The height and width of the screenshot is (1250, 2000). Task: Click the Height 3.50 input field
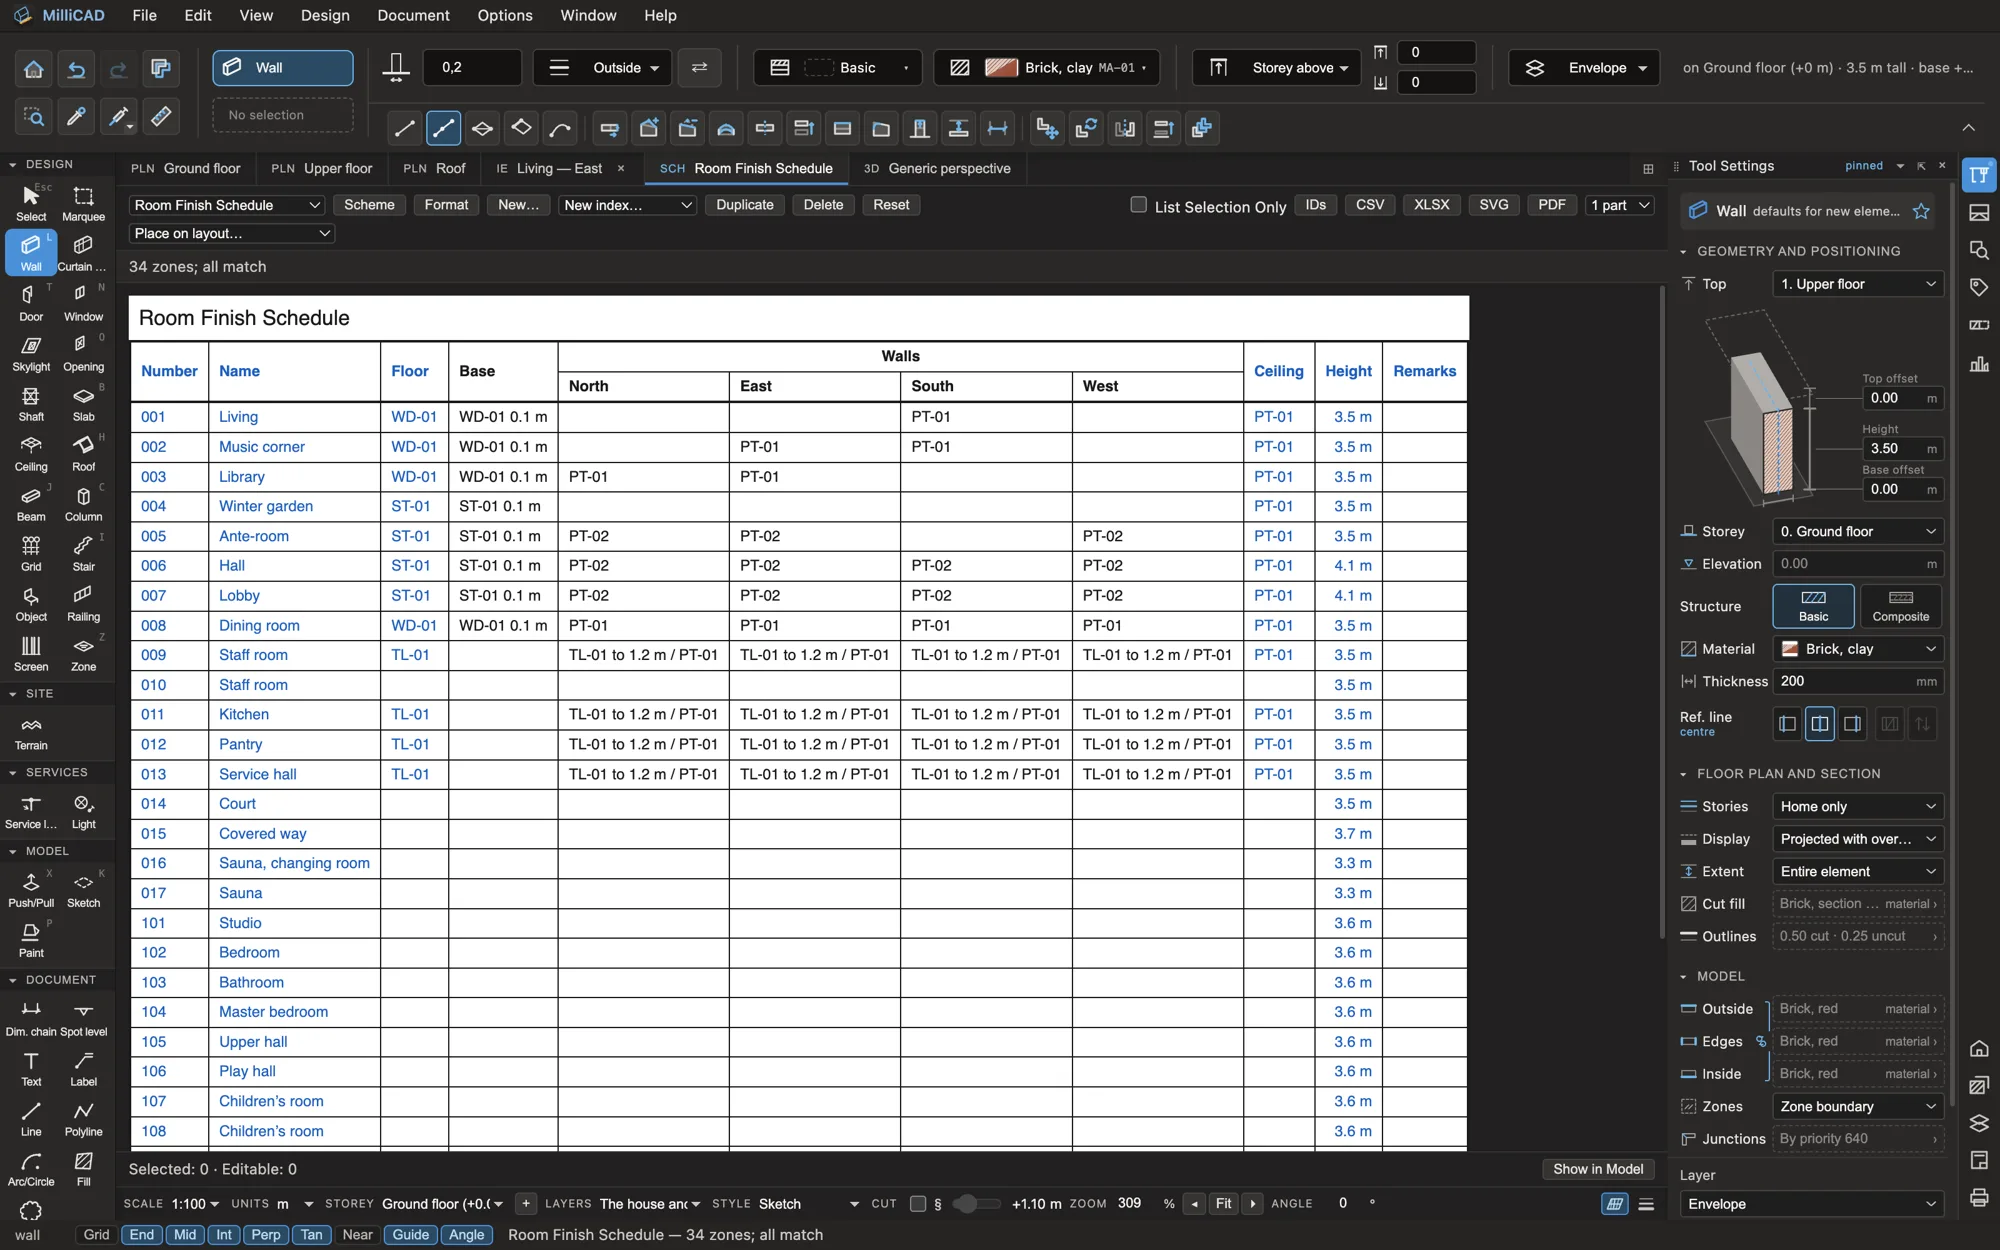pos(1902,448)
